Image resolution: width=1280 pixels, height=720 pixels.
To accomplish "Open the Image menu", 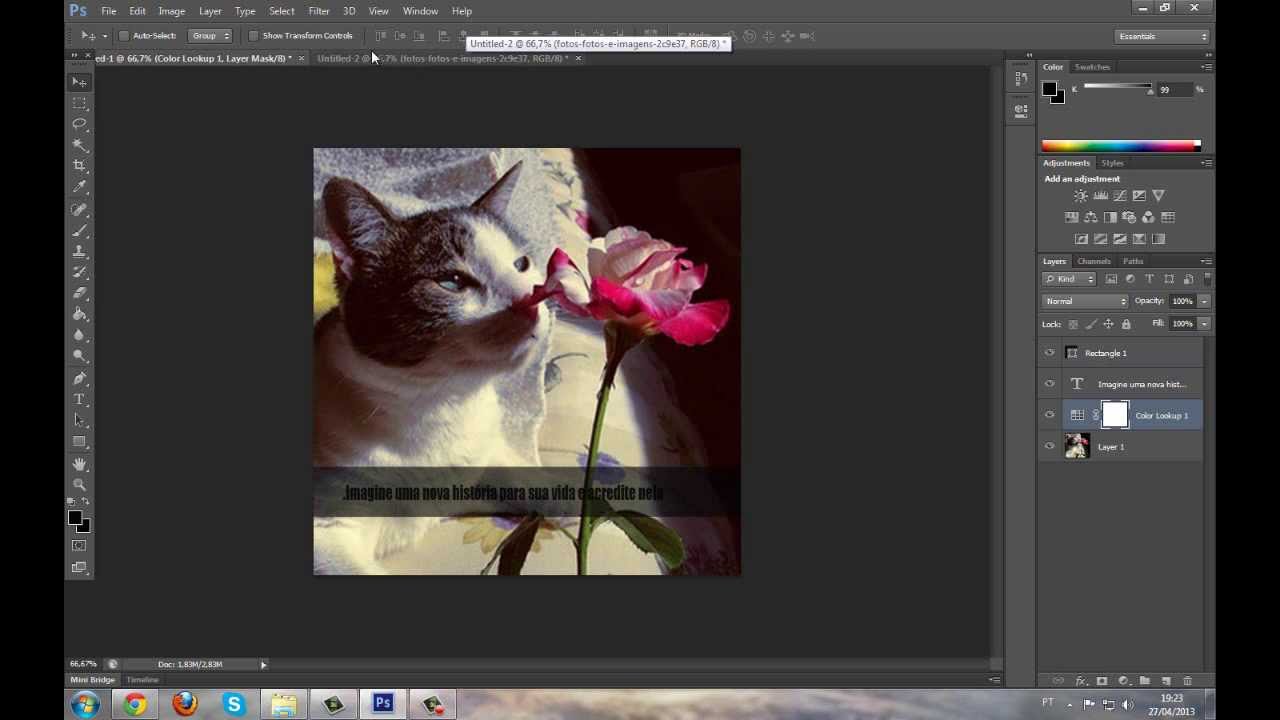I will [x=172, y=11].
